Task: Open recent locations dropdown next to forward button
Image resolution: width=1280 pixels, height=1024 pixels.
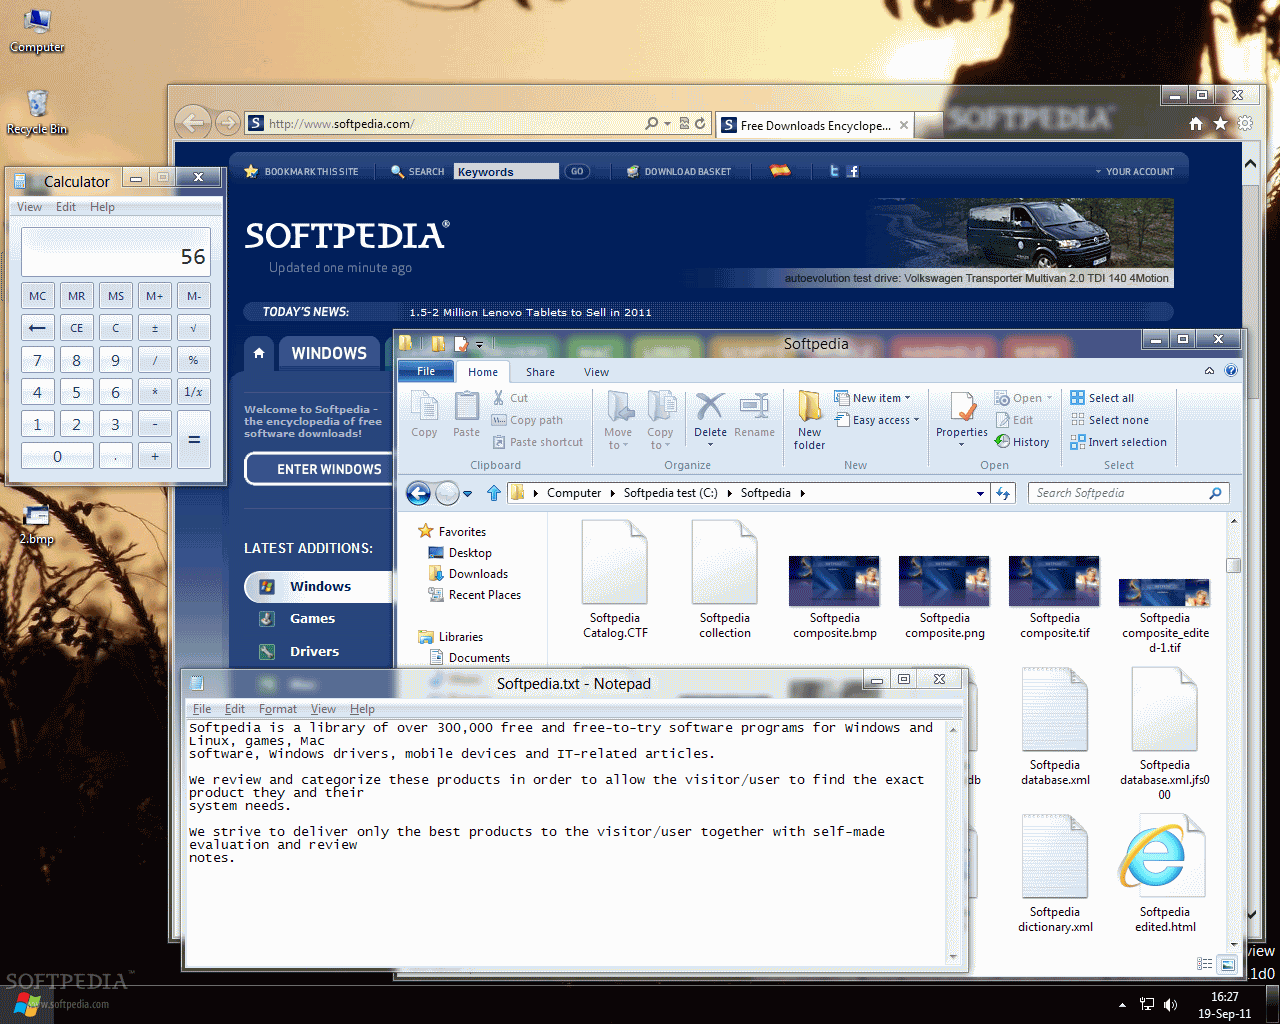Action: coord(467,493)
